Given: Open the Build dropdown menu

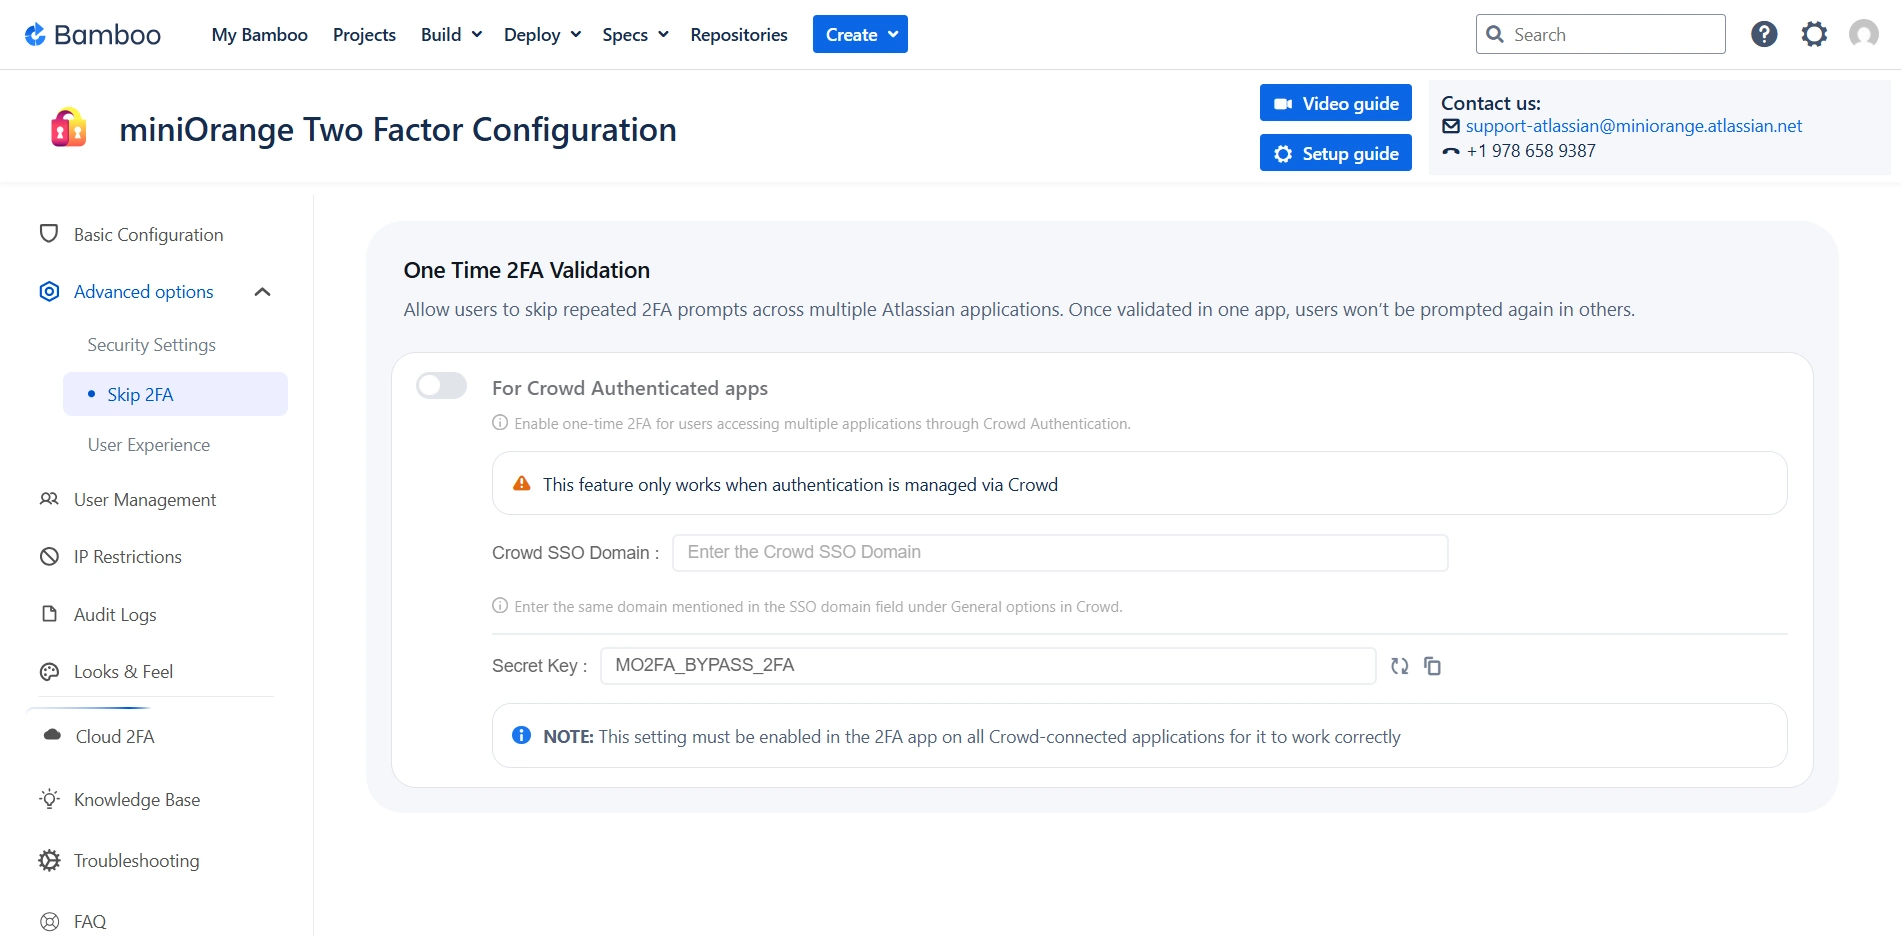Looking at the screenshot, I should tap(449, 33).
